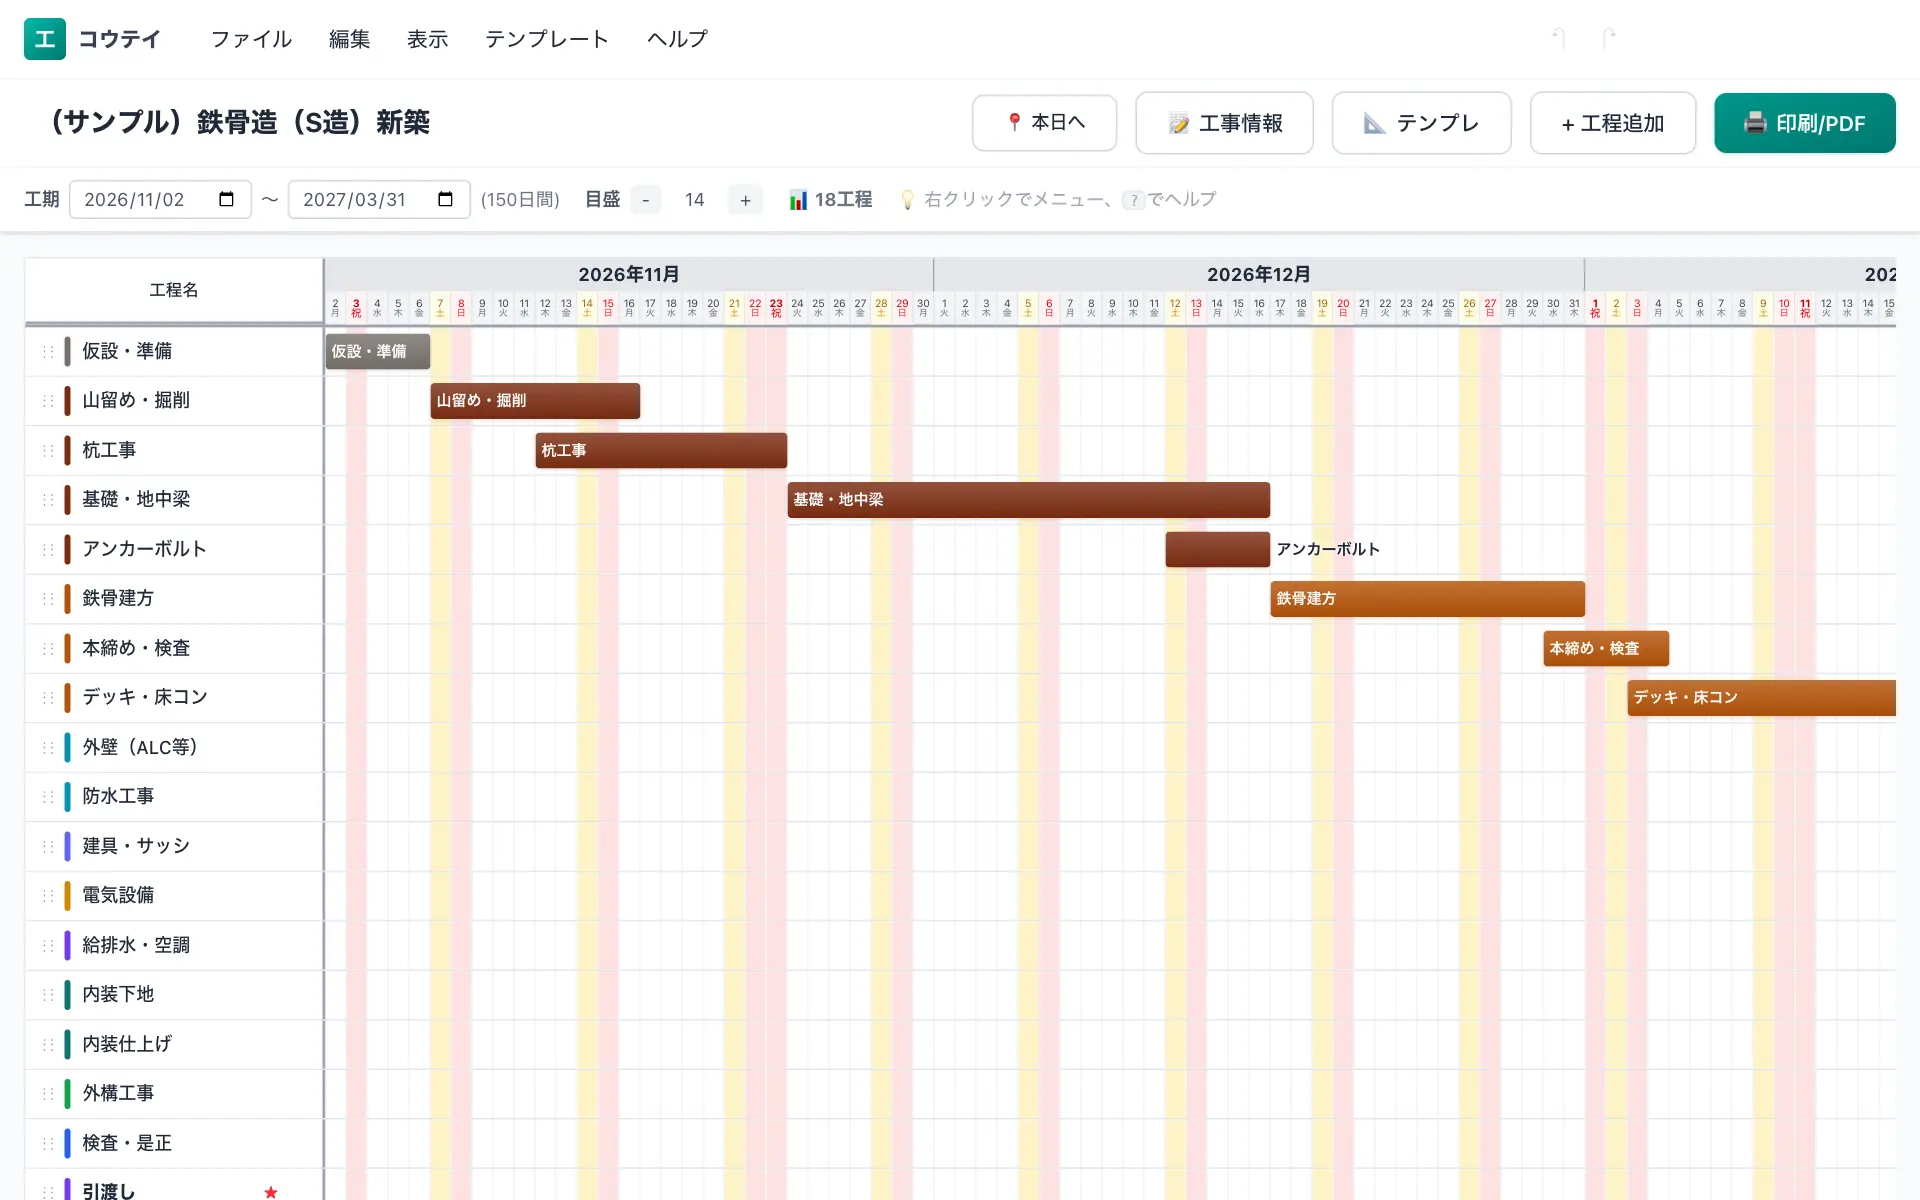Decrease scale with the minus button
Image resolution: width=1920 pixels, height=1200 pixels.
(646, 200)
